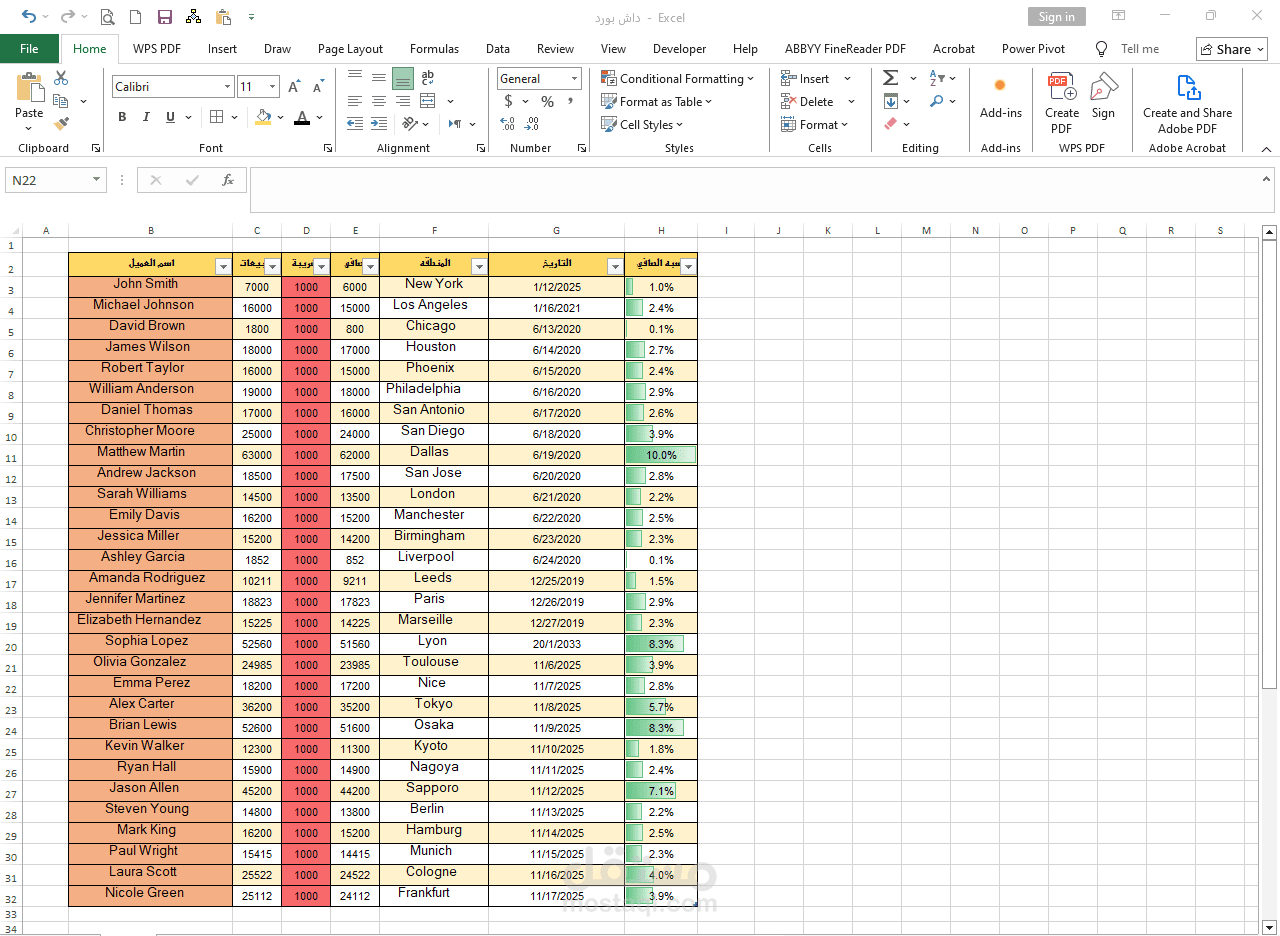
Task: Click the Sign in button
Action: [x=1056, y=16]
